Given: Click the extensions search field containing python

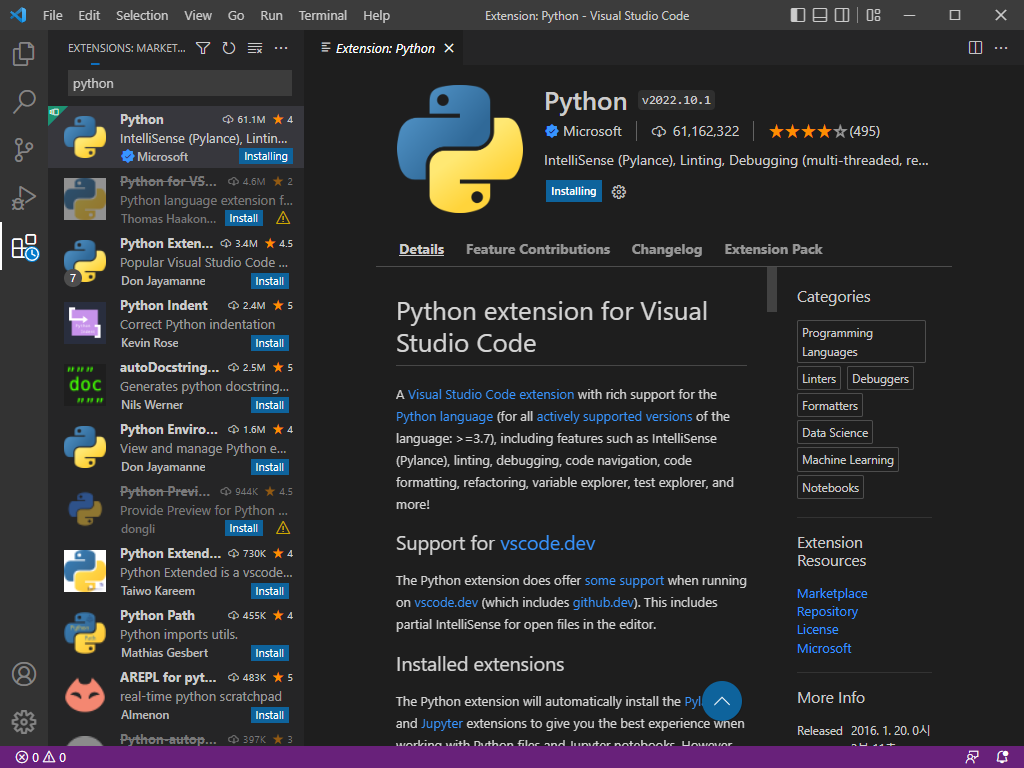Looking at the screenshot, I should click(x=180, y=84).
